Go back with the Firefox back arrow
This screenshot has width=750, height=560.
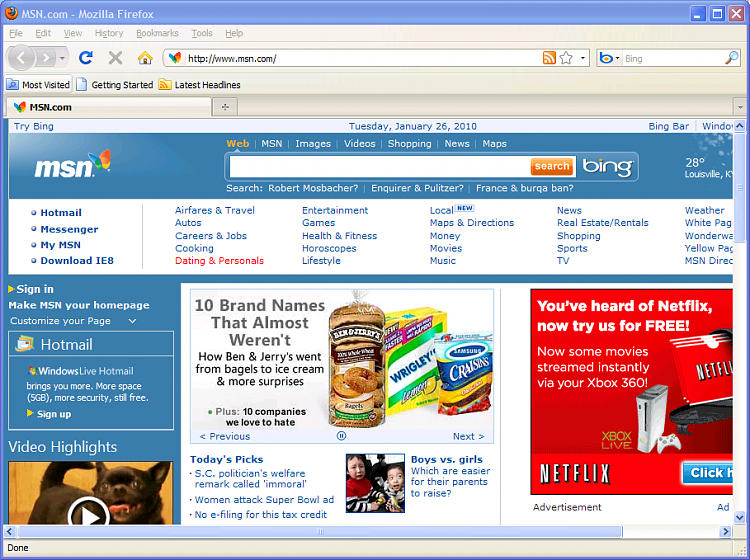pyautogui.click(x=21, y=58)
